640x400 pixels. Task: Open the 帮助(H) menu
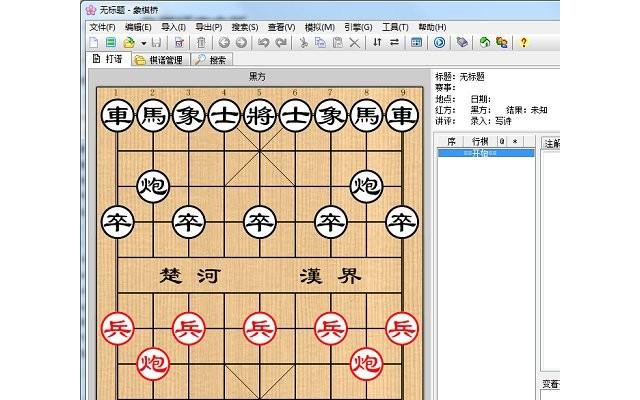pyautogui.click(x=432, y=27)
